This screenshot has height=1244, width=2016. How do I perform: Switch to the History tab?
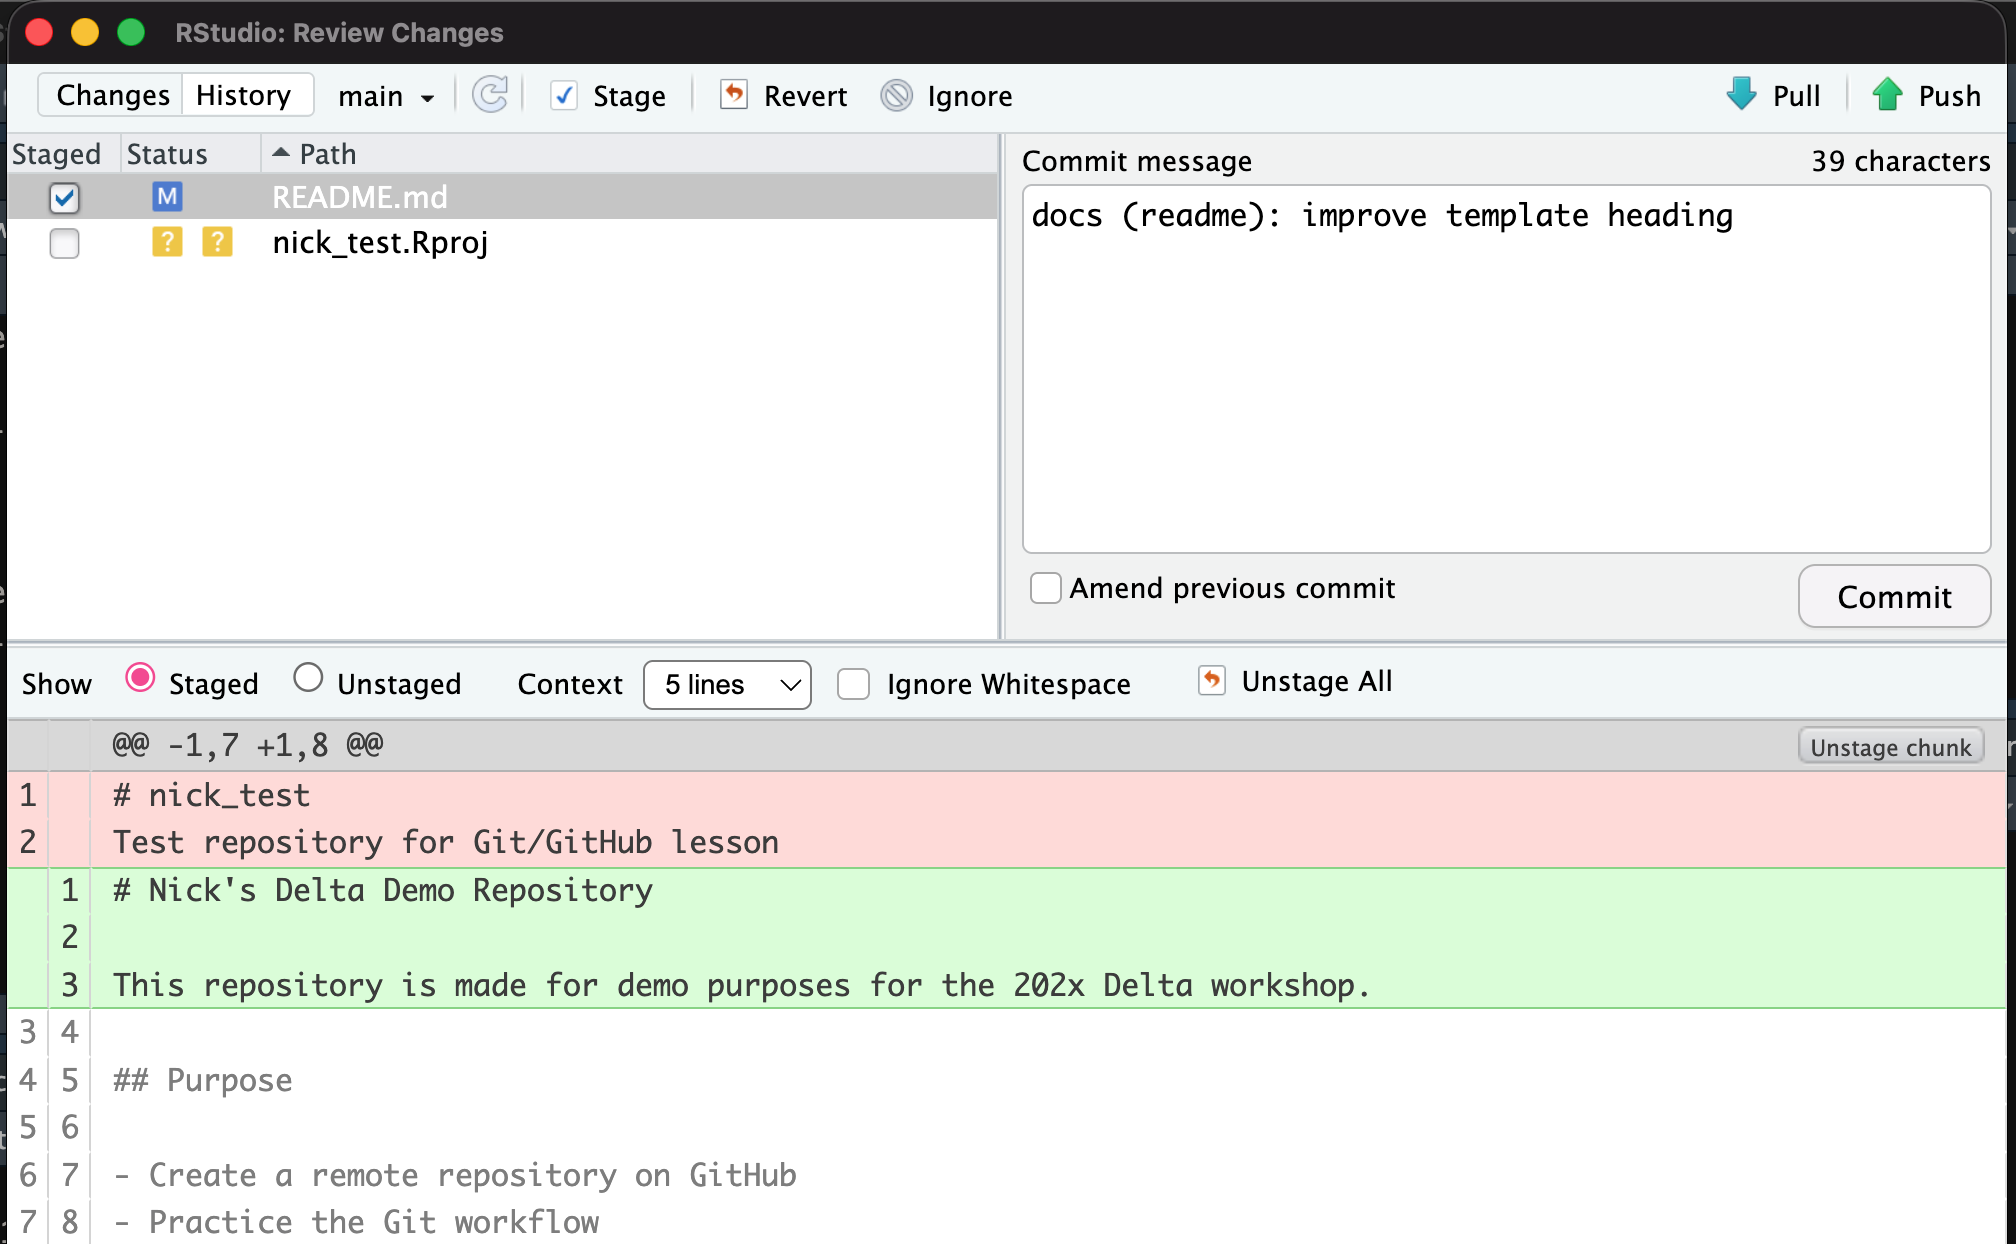click(244, 95)
